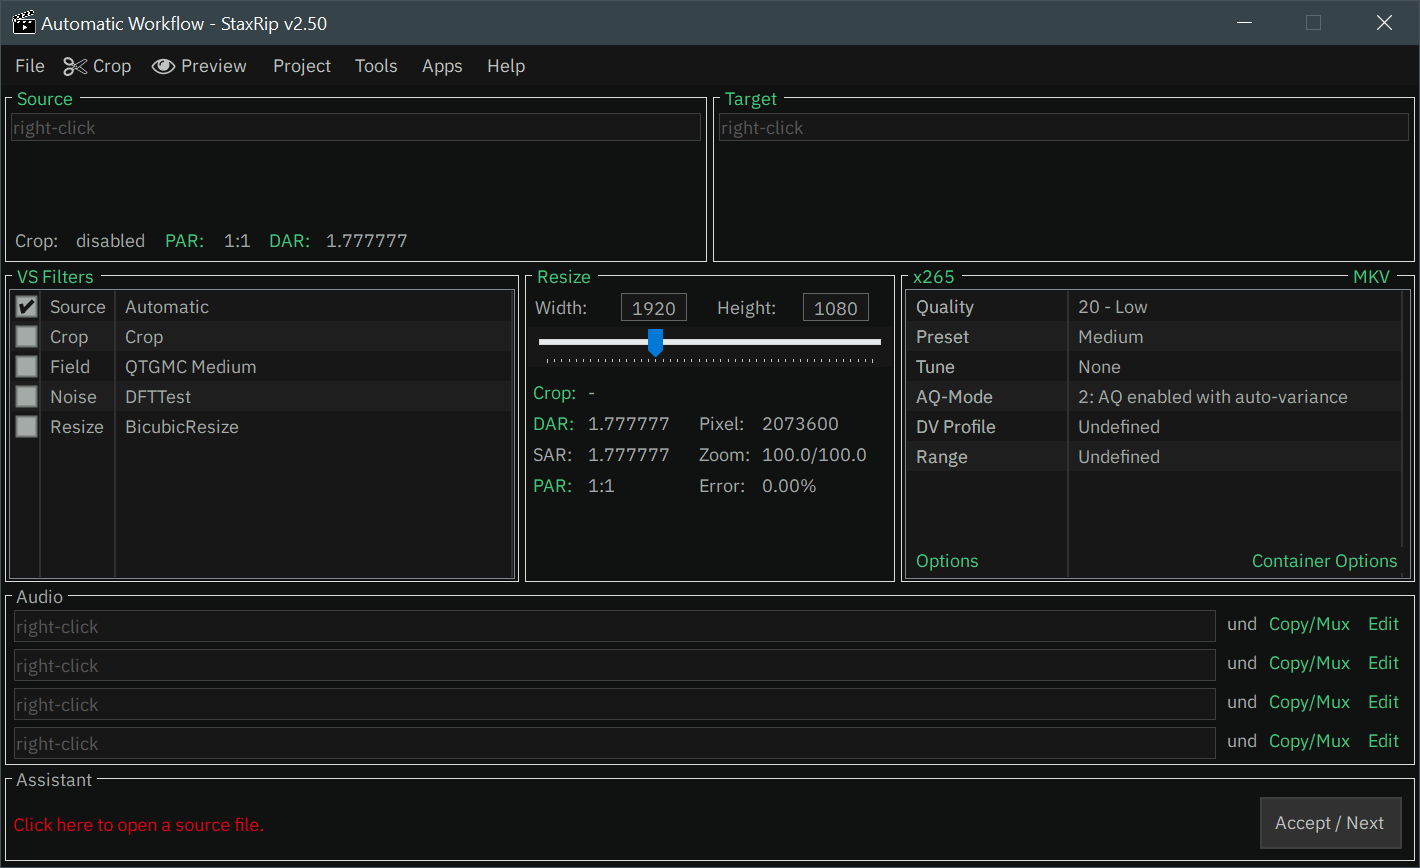Click the green PAR label in Resize panel
1420x868 pixels.
coord(554,486)
